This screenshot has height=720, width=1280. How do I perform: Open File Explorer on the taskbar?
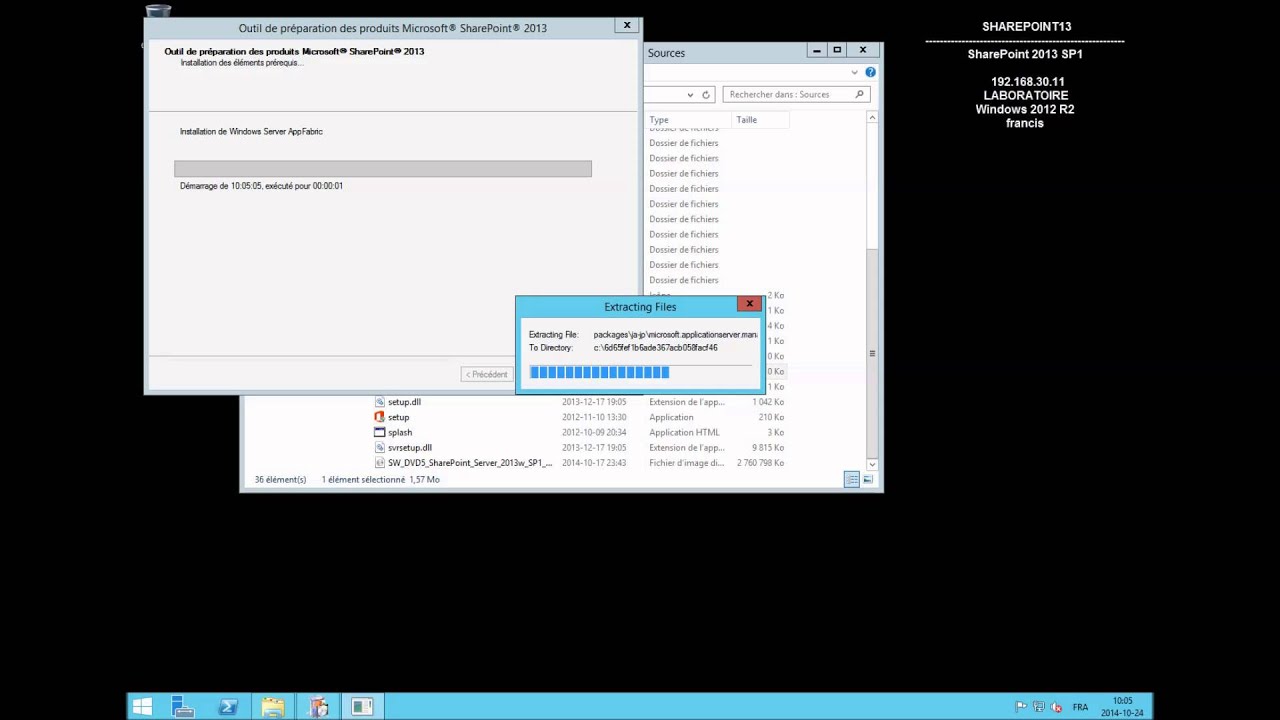click(x=273, y=707)
